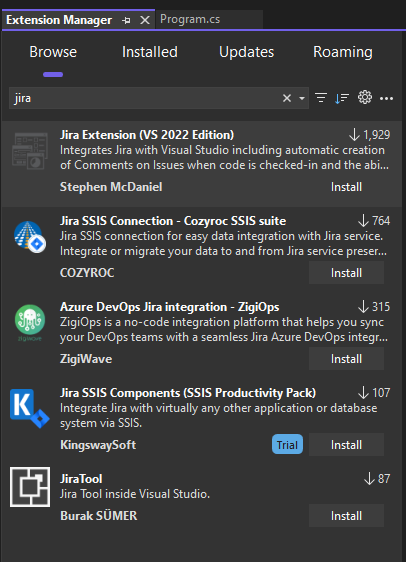This screenshot has width=406, height=562.
Task: Switch to the Installed tab
Action: [x=150, y=52]
